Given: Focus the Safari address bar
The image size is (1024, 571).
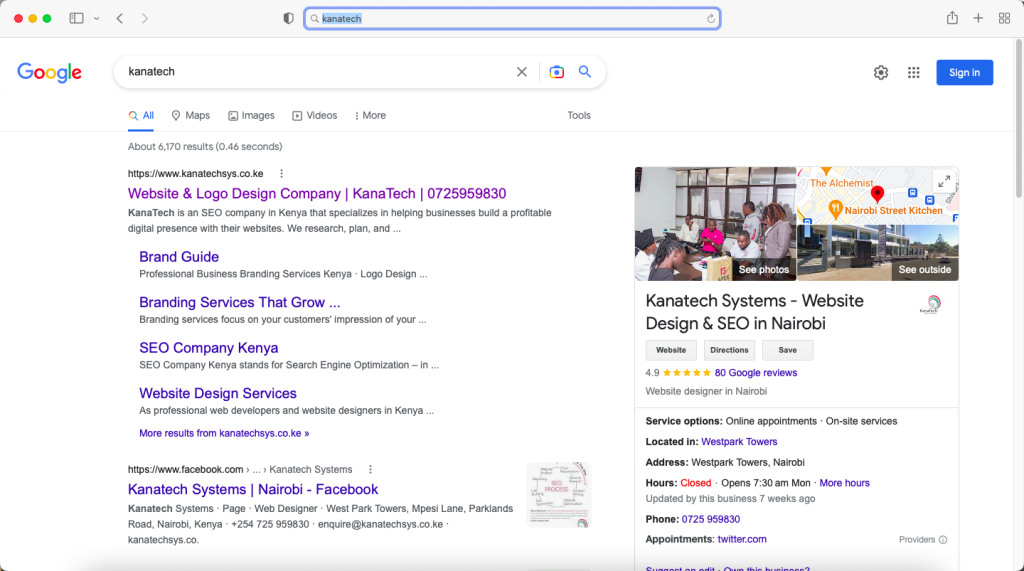Looking at the screenshot, I should pos(512,18).
